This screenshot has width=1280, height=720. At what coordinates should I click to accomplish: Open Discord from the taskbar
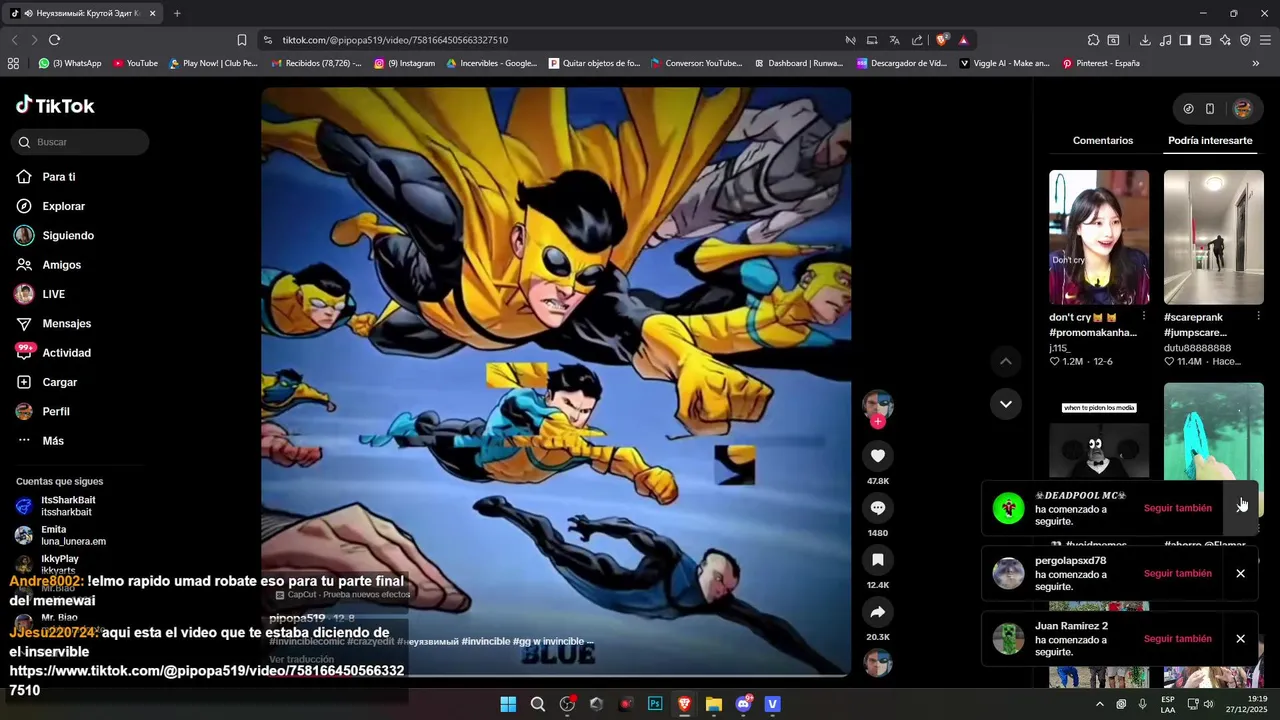tap(743, 704)
